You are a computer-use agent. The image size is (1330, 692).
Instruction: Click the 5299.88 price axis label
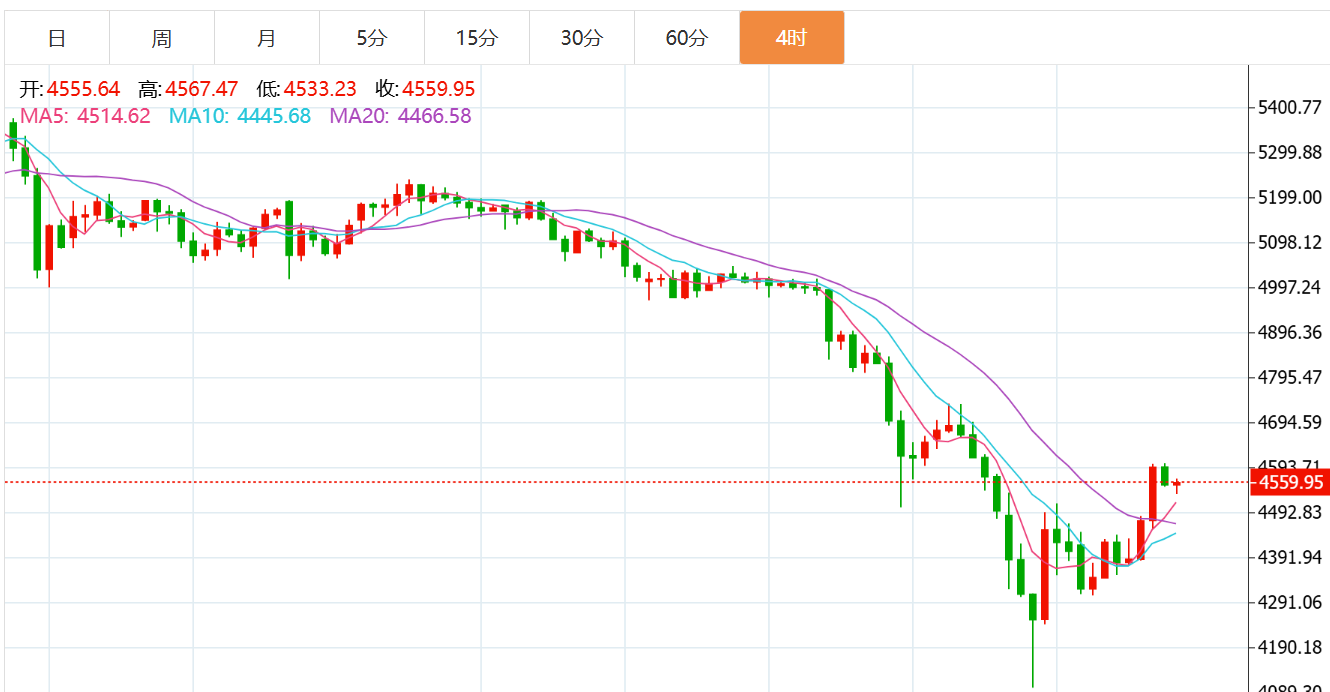pos(1291,152)
